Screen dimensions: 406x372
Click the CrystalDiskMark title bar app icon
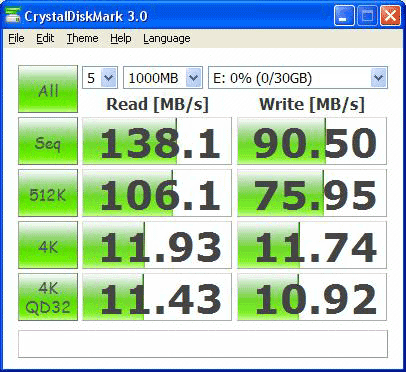pos(13,15)
